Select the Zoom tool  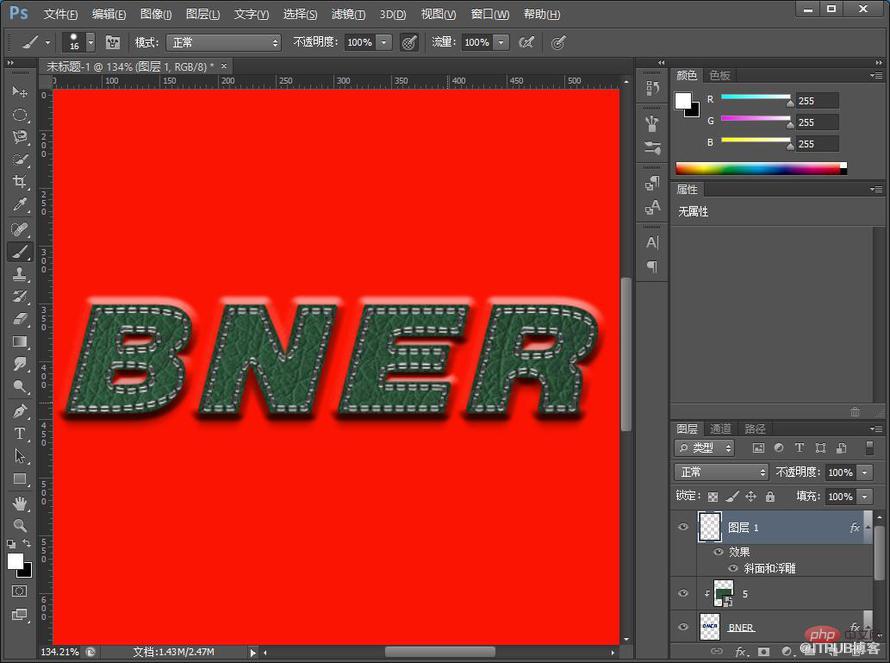click(20, 526)
